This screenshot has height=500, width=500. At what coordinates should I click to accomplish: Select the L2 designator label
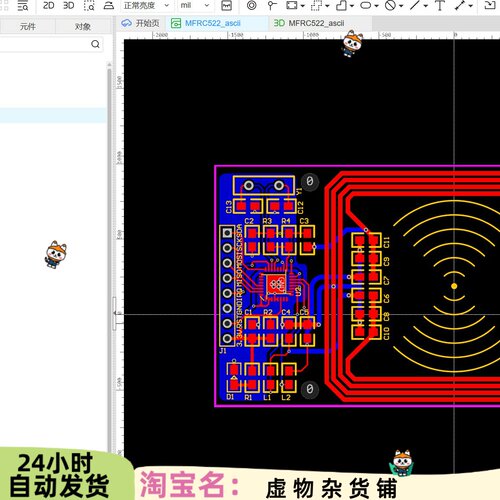click(286, 397)
